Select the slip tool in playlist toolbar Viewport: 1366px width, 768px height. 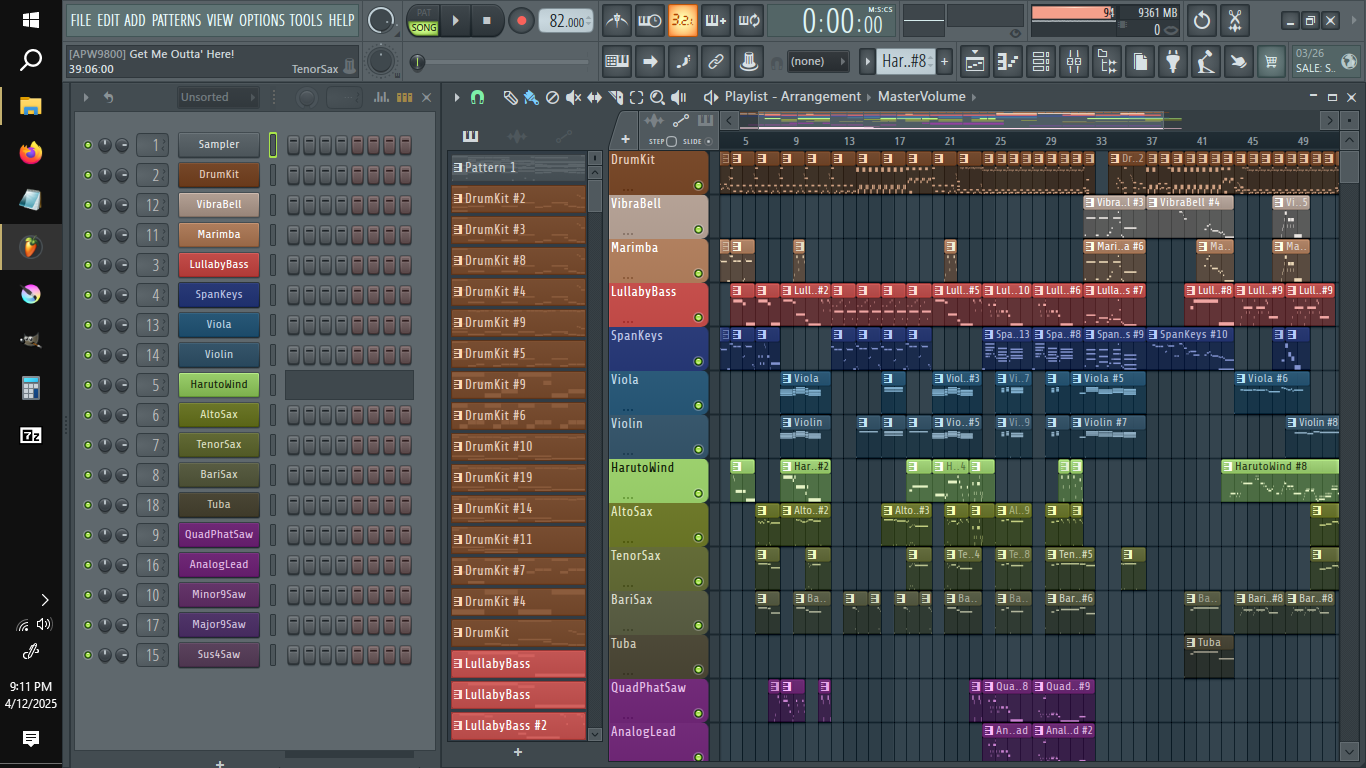[594, 97]
